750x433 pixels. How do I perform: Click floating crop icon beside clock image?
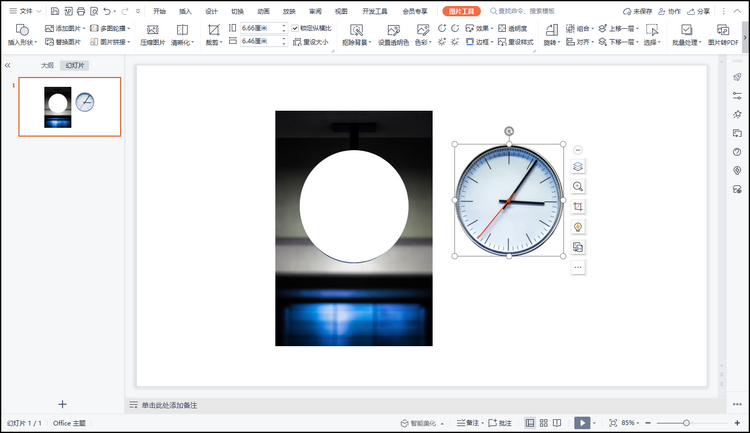tap(578, 207)
